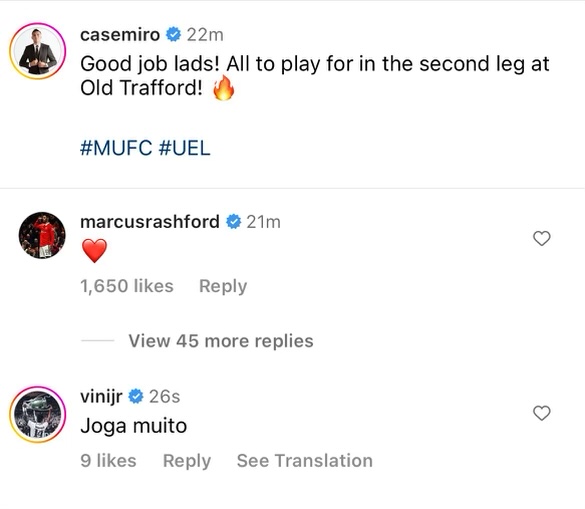Reply to vinijr's comment
This screenshot has width=585, height=509.
coord(187,461)
